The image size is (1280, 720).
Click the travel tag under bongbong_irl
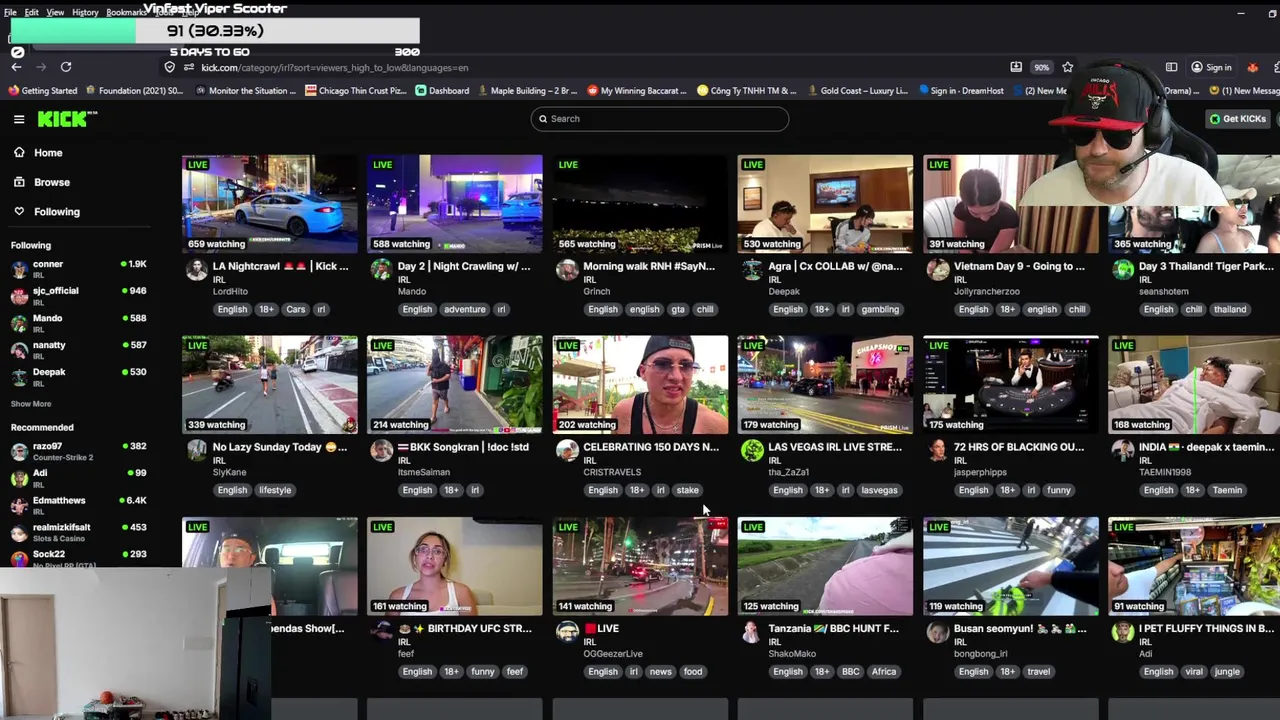pos(1038,672)
